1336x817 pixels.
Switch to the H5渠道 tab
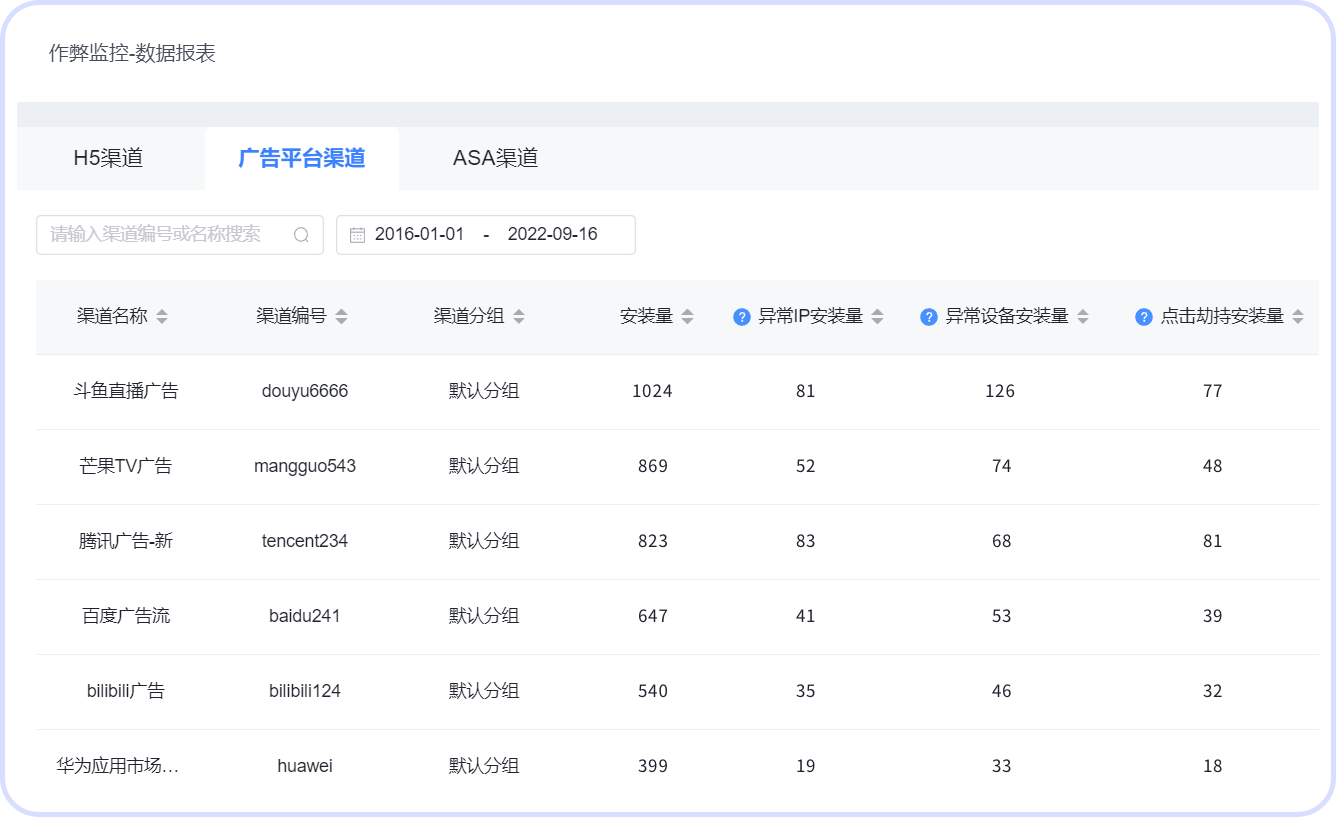tap(108, 158)
